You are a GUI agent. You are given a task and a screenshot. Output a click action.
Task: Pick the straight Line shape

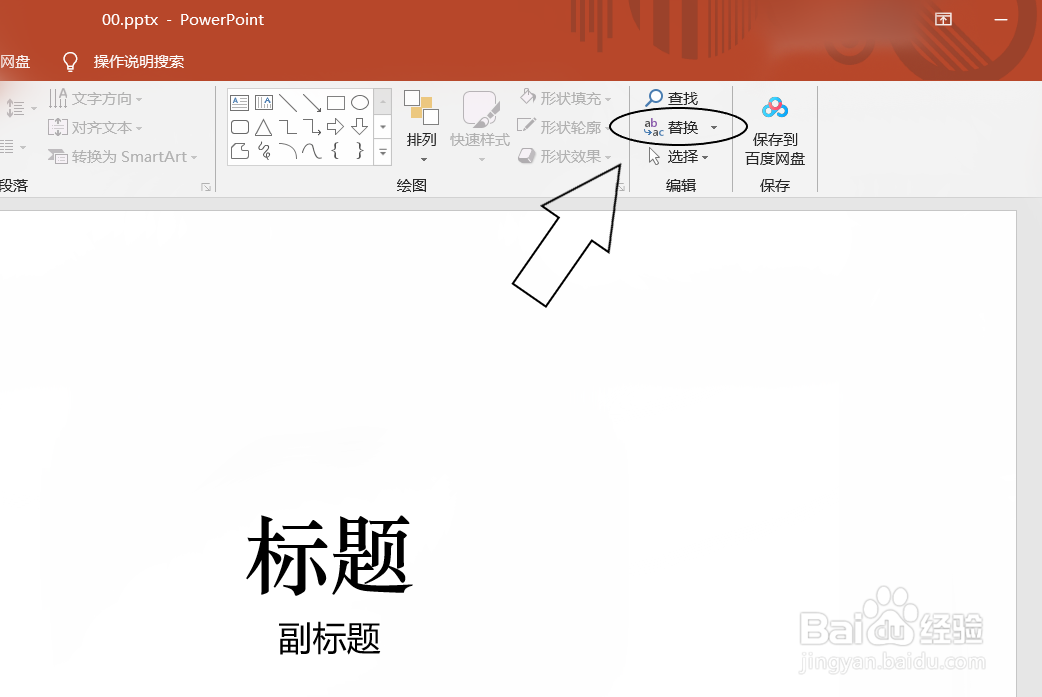(x=288, y=102)
